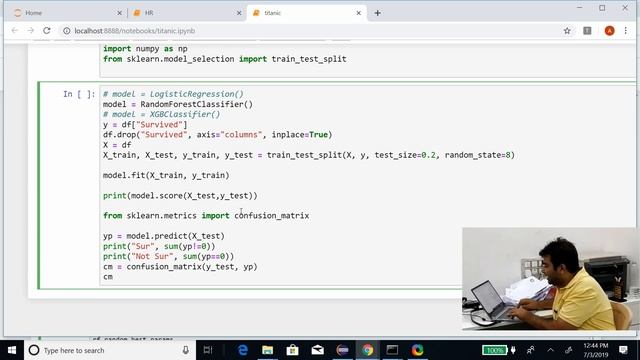Click the confusion_matrix import line
Image resolution: width=640 pixels, height=360 pixels.
pyautogui.click(x=206, y=216)
